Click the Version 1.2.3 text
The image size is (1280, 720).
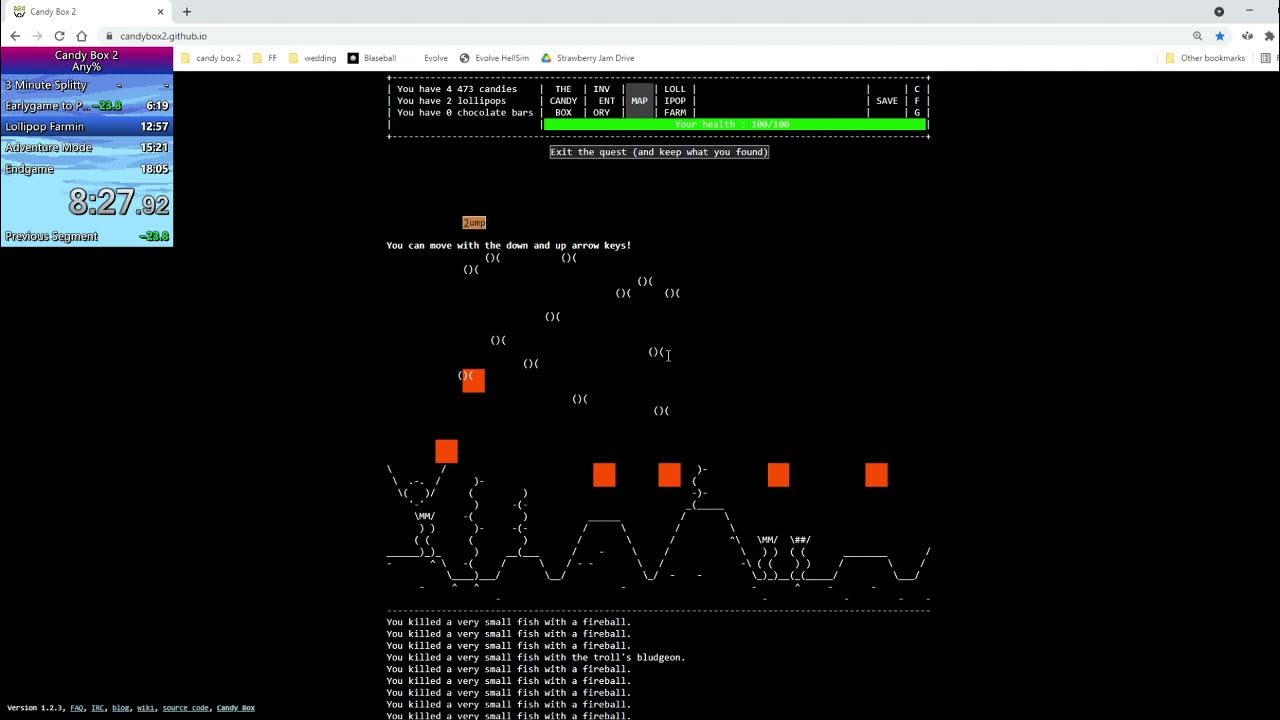[x=35, y=708]
